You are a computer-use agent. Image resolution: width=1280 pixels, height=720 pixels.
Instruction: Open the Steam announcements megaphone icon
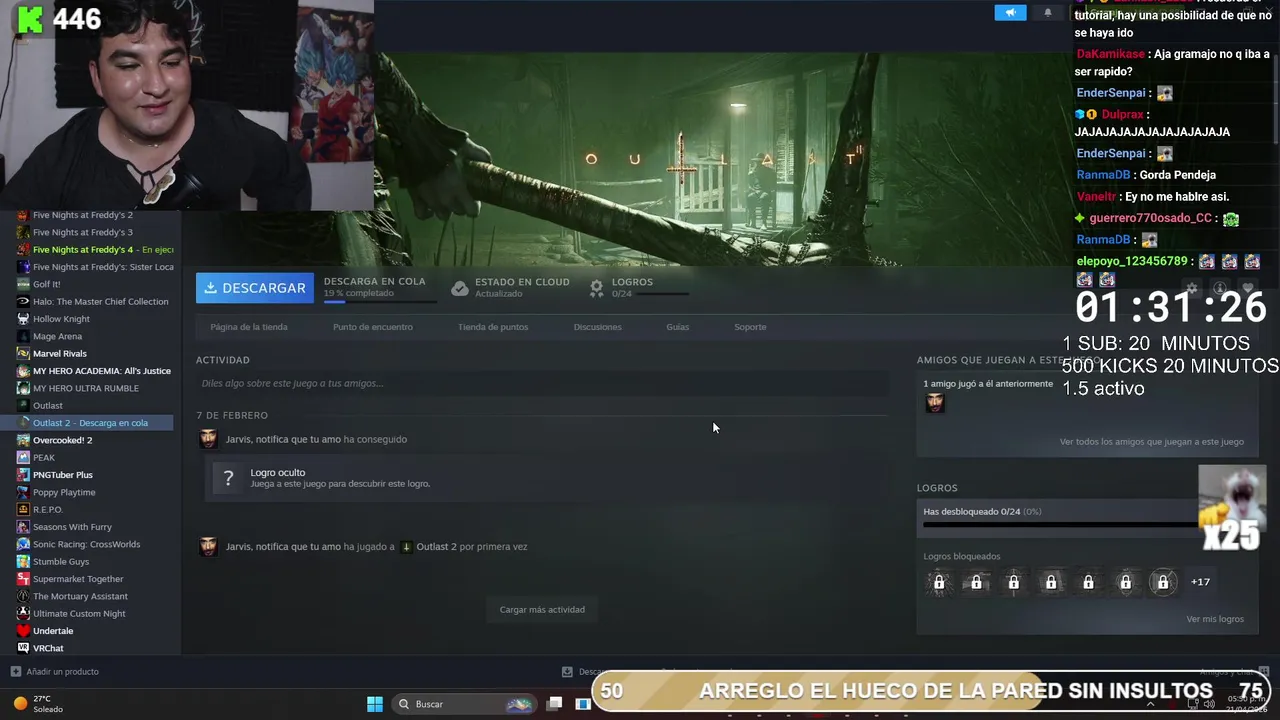tap(1010, 13)
